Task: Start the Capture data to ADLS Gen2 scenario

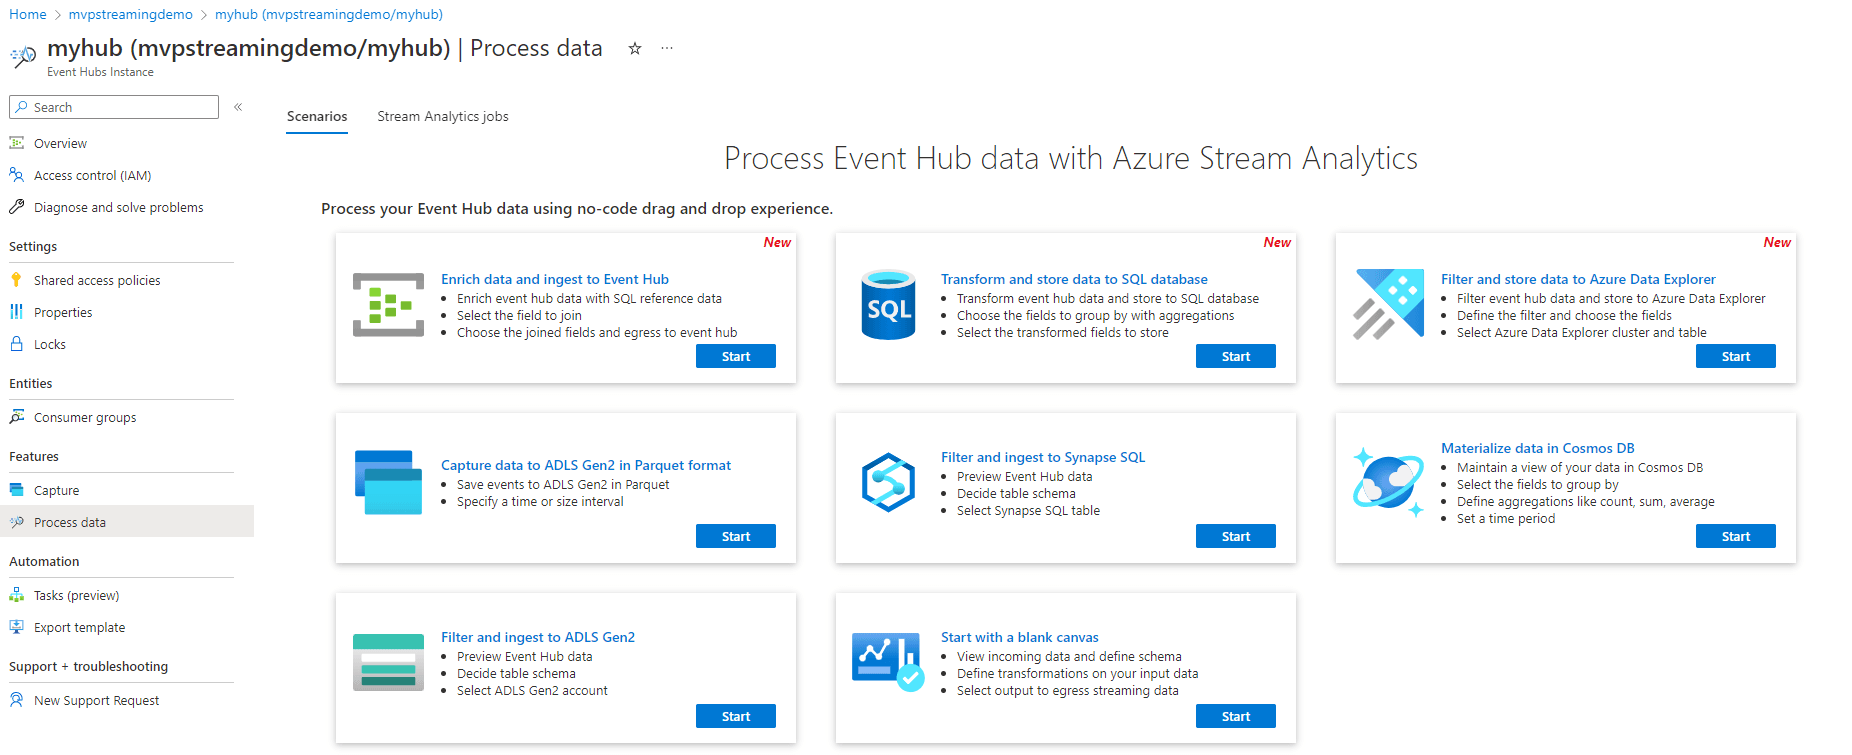Action: 735,536
